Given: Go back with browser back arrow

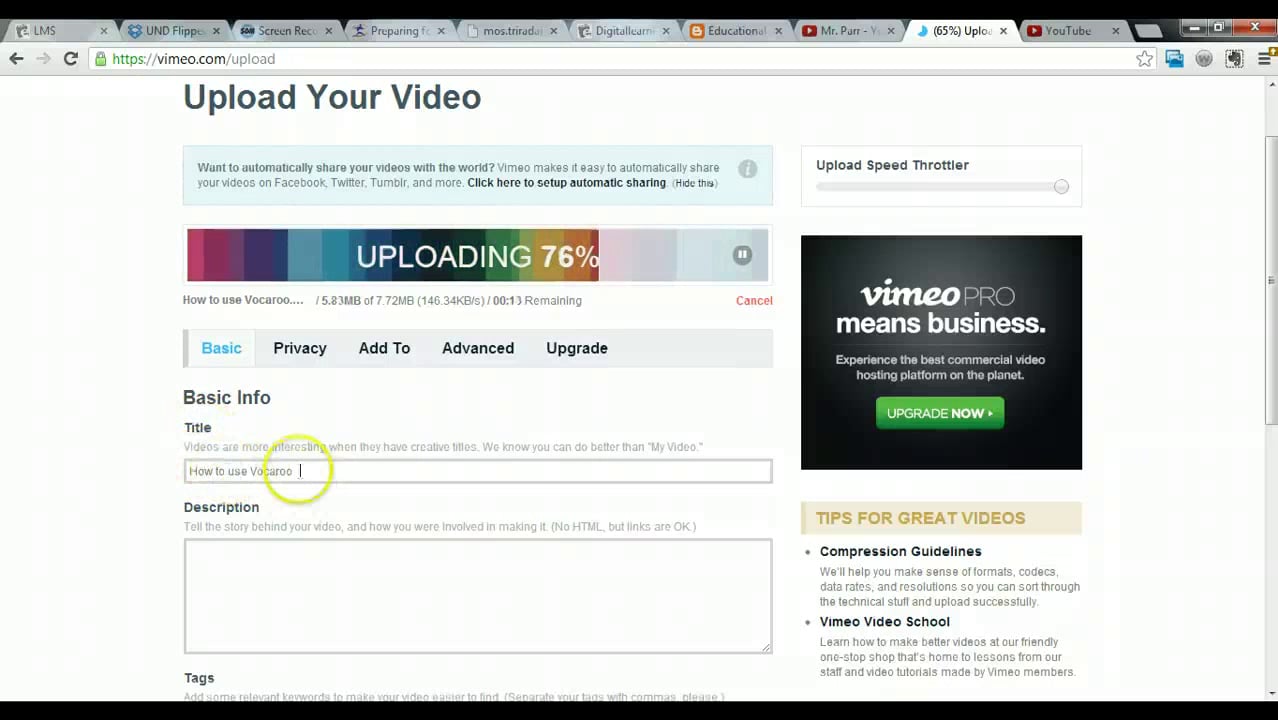Looking at the screenshot, I should pos(16,59).
